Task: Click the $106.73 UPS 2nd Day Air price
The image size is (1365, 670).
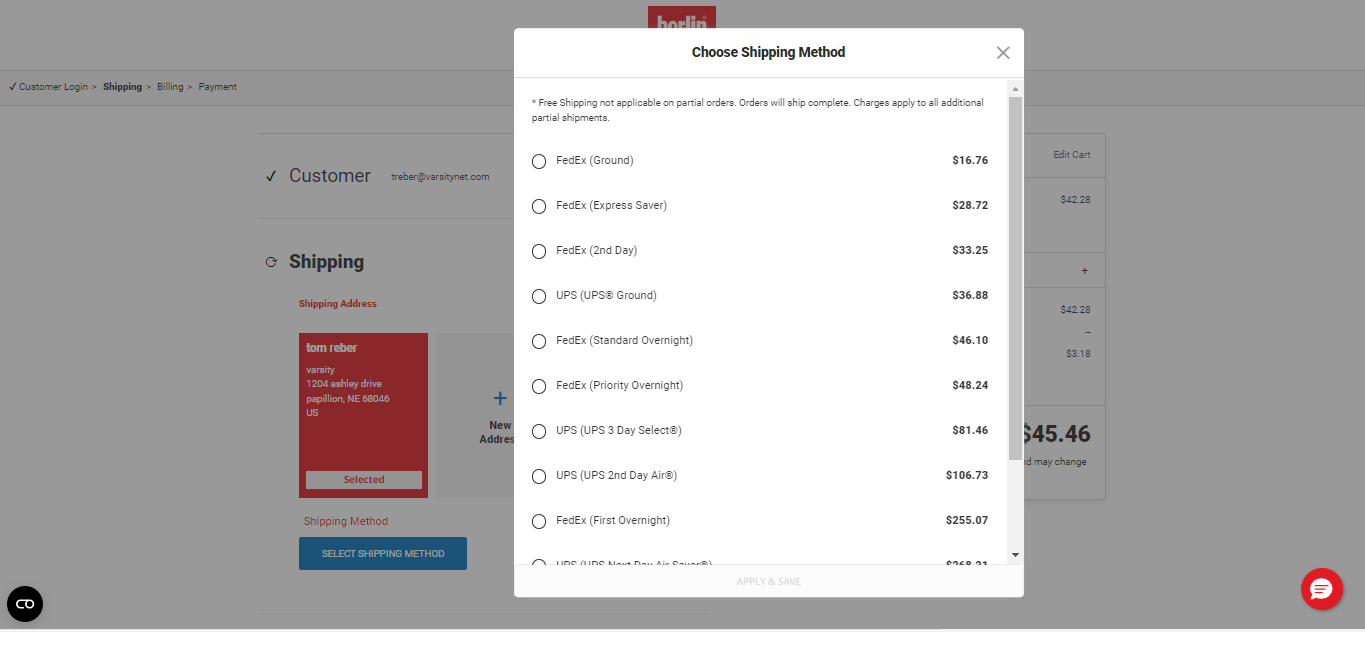Action: point(967,475)
